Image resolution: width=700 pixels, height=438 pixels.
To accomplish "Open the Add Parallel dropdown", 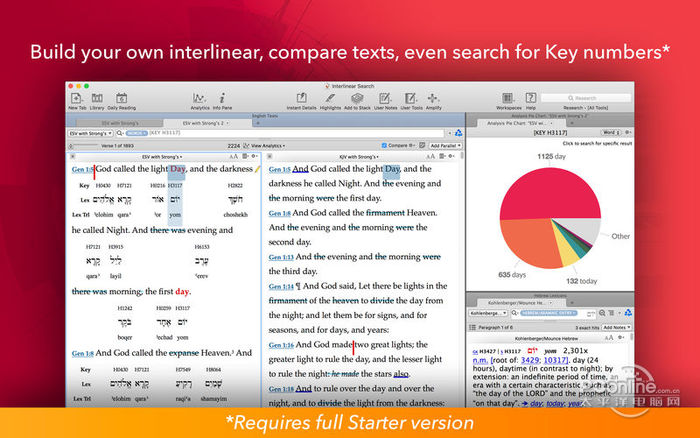I will (x=445, y=146).
